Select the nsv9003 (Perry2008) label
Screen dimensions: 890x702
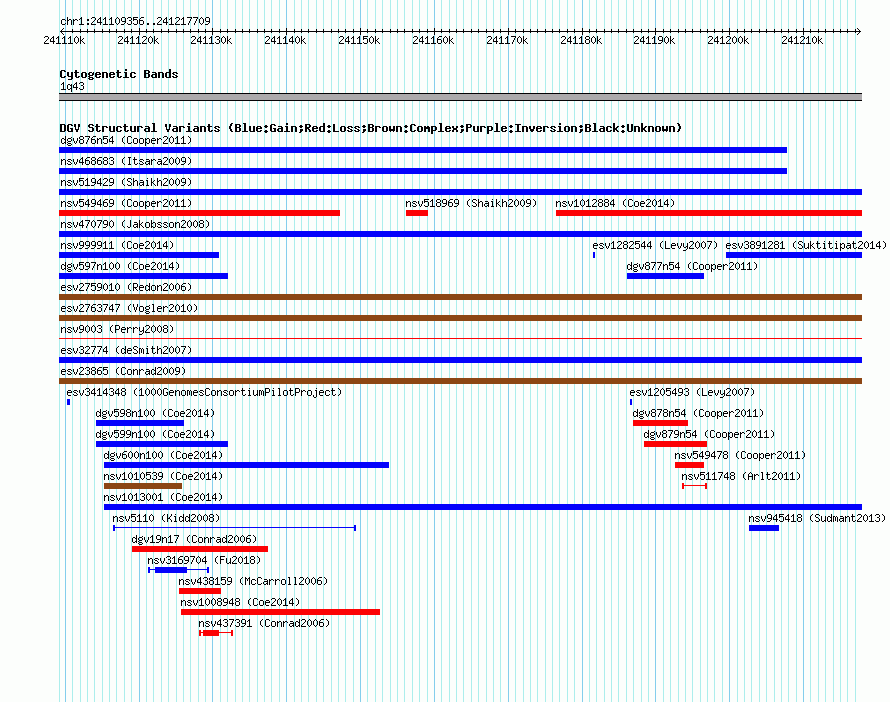point(117,329)
